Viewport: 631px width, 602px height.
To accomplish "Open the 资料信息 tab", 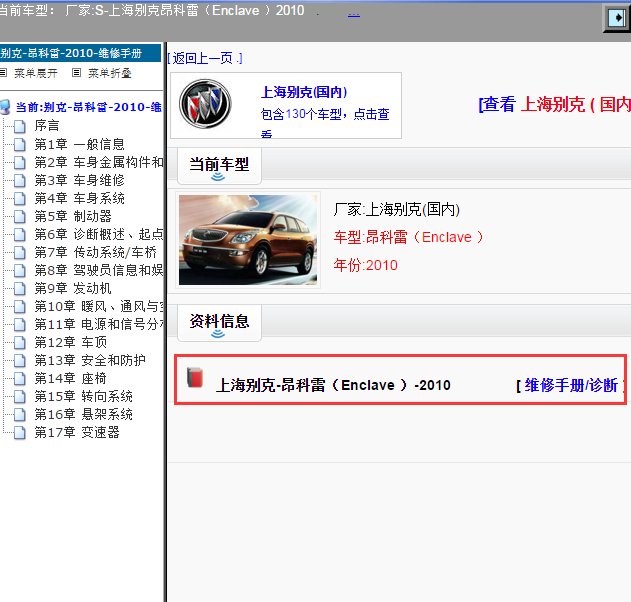I will [219, 323].
